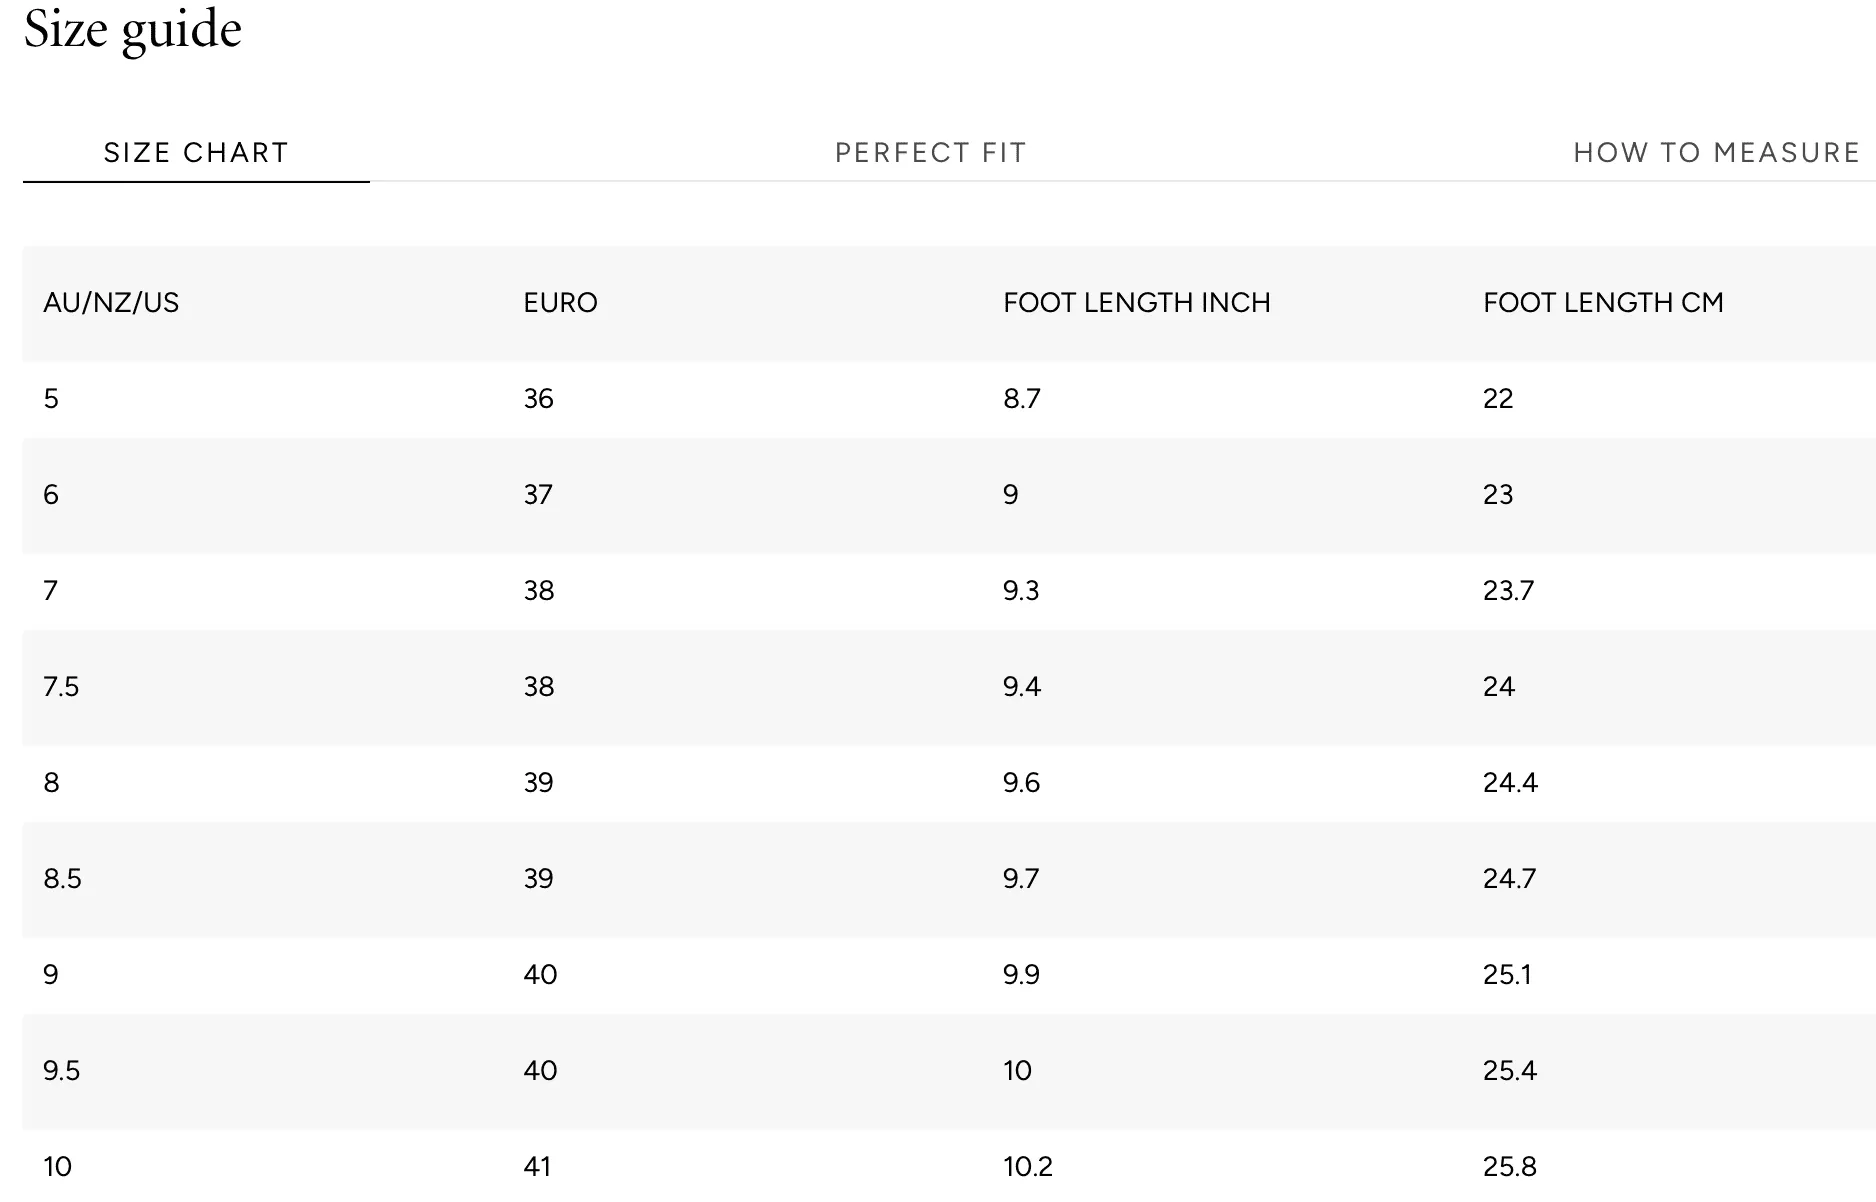Image resolution: width=1876 pixels, height=1202 pixels.
Task: Select the AU size 7.5 cell
Action: [x=61, y=687]
